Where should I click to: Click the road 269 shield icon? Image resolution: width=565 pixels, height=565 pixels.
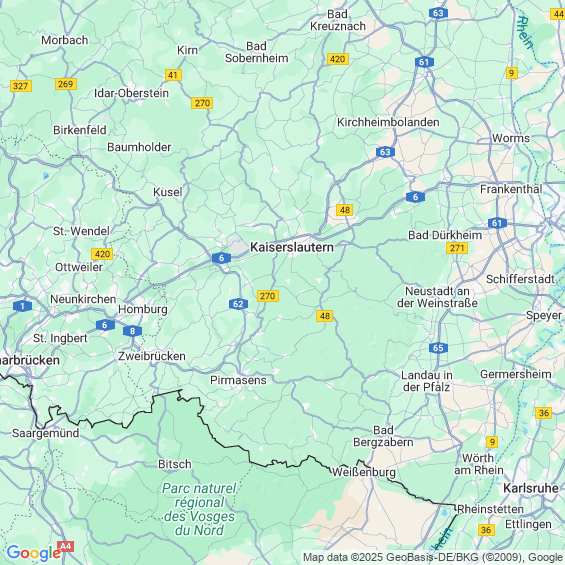pyautogui.click(x=66, y=84)
